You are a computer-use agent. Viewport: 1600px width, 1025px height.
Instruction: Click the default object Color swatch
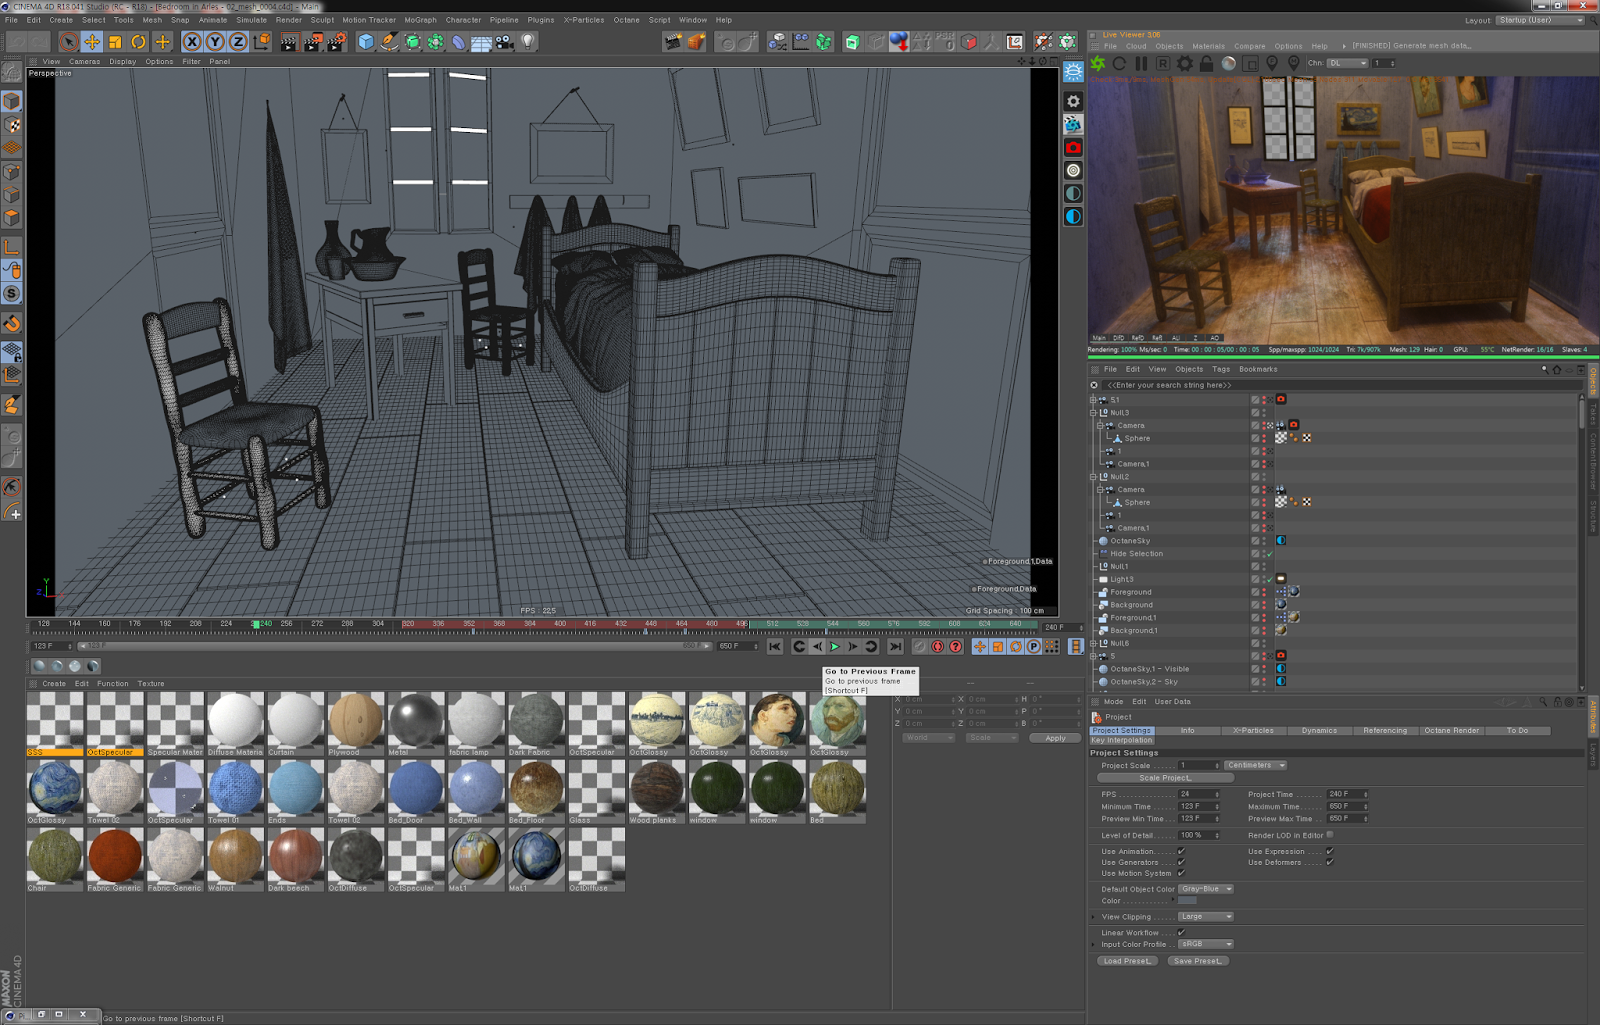coord(1187,901)
